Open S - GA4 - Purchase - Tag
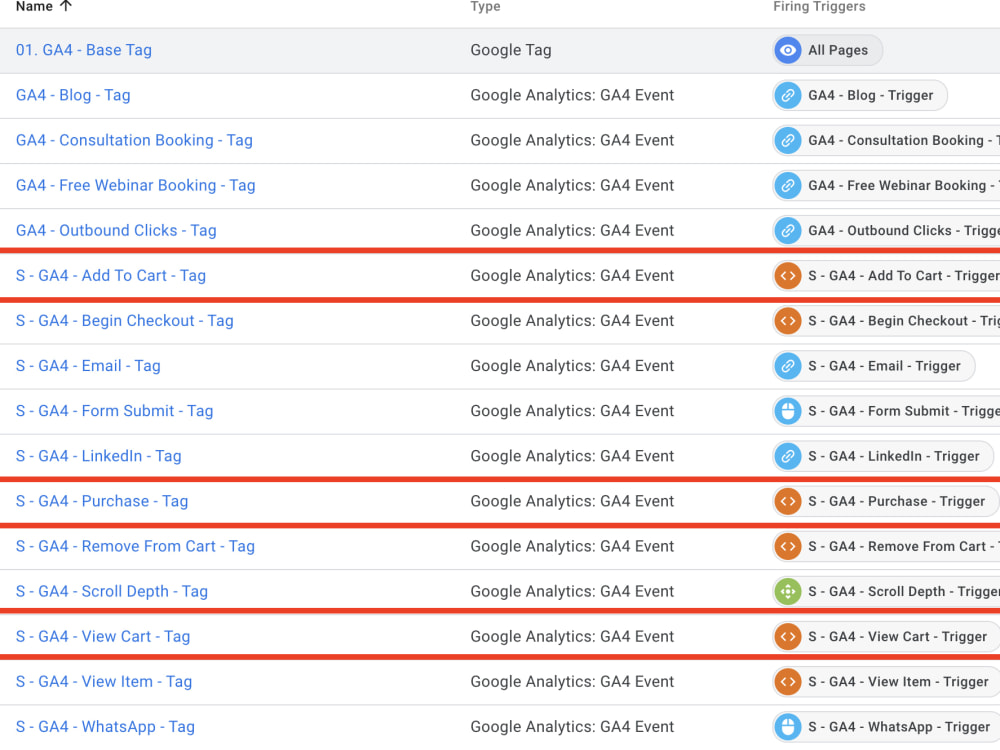Screen dimensions: 1000x750 tap(102, 501)
